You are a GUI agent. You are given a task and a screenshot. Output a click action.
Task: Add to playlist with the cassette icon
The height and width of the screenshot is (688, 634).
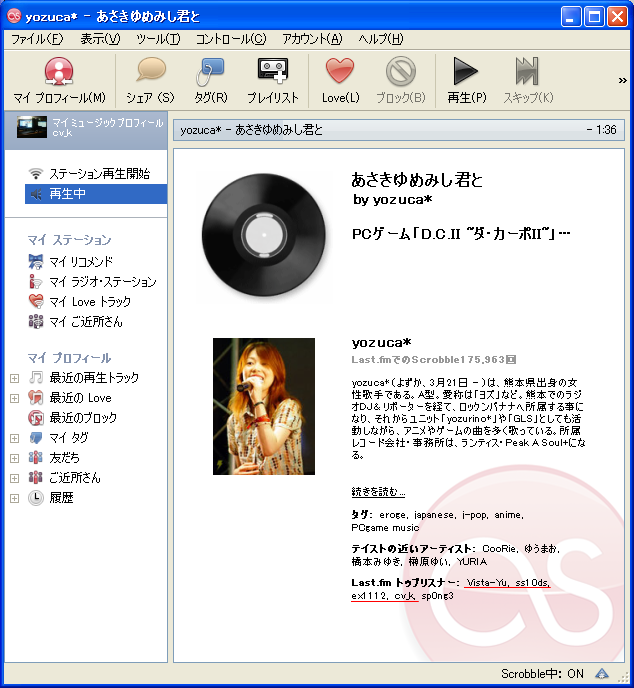(x=272, y=70)
